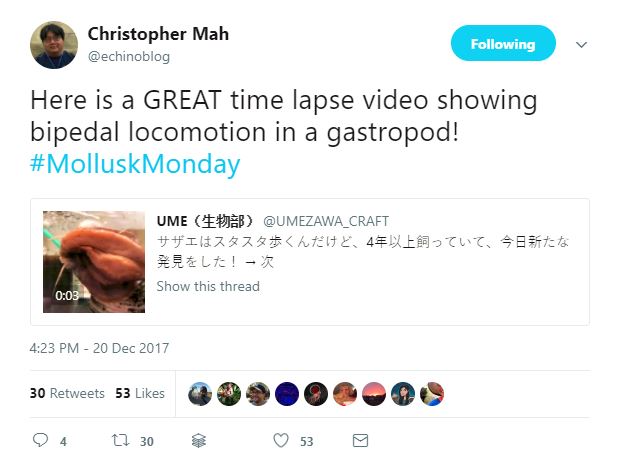Play the quoted gastropod video thumbnail
This screenshot has width=620, height=466.
tap(94, 262)
